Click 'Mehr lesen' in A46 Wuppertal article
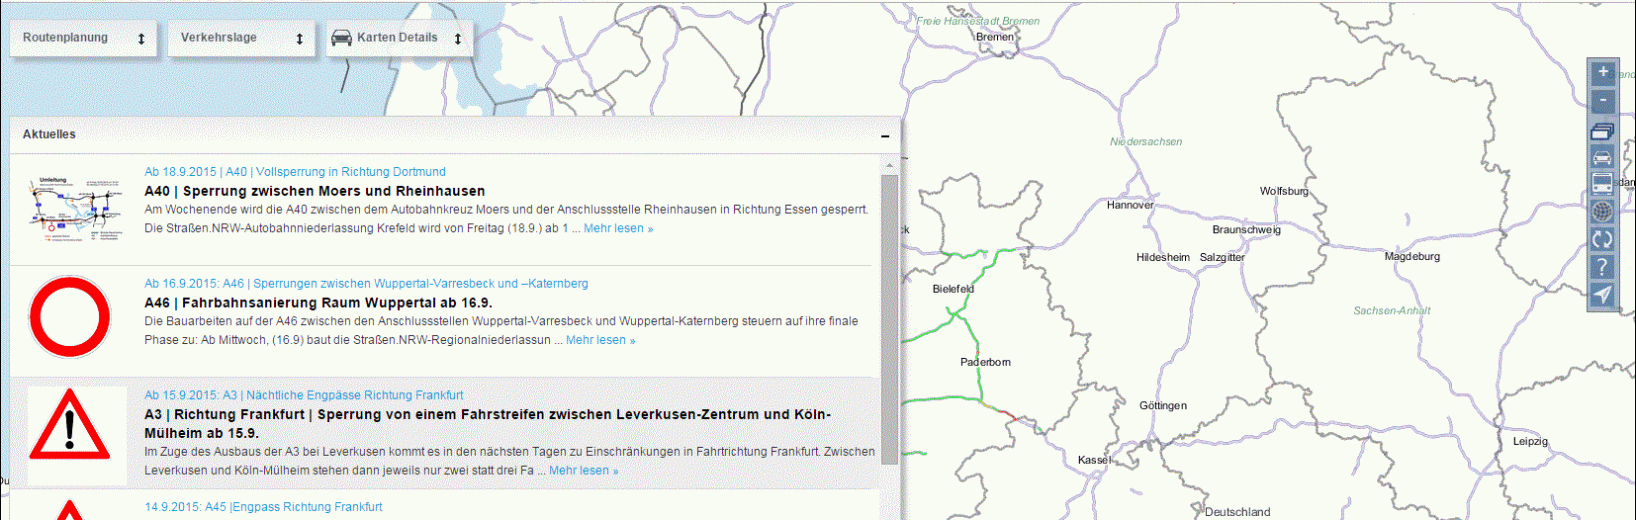This screenshot has height=520, width=1636. [x=600, y=340]
